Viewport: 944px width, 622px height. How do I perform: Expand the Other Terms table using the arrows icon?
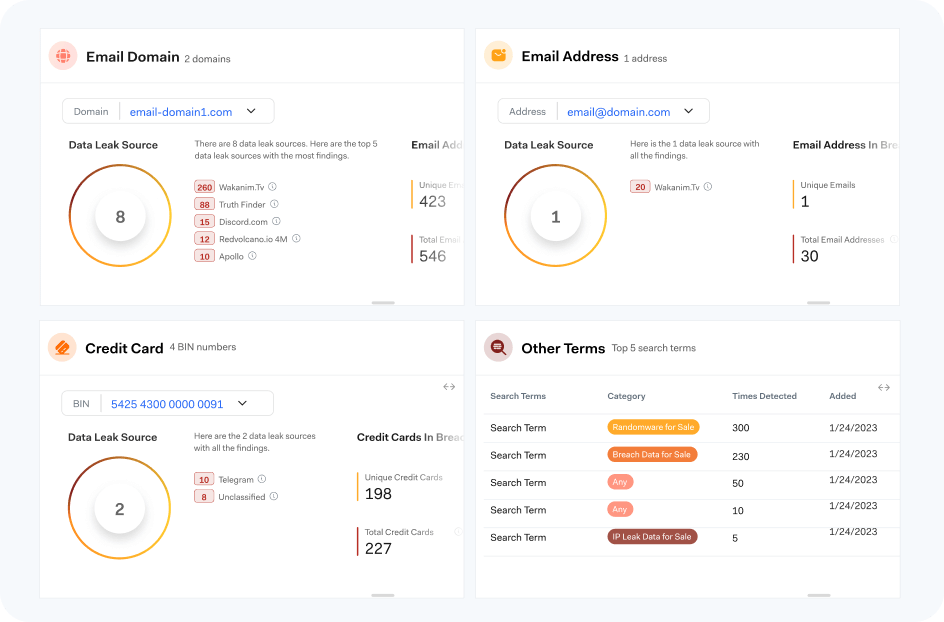point(884,387)
